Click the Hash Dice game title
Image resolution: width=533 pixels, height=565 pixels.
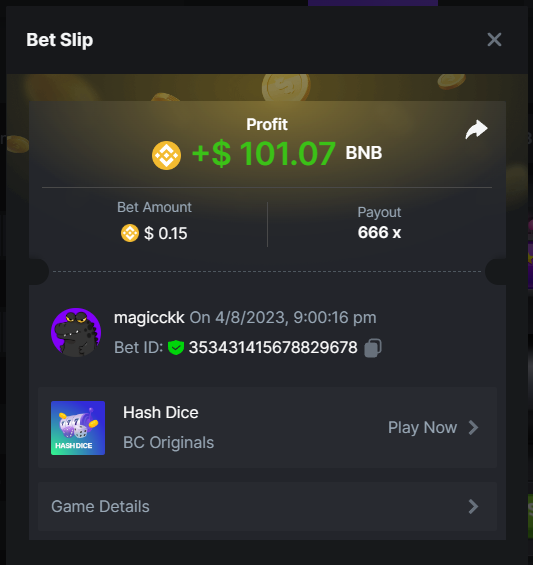(161, 413)
